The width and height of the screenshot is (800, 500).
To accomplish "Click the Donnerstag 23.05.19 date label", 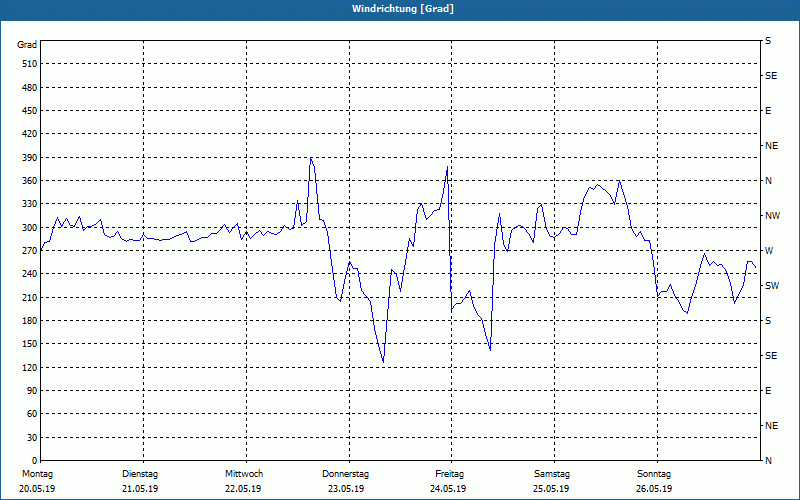I will (345, 481).
